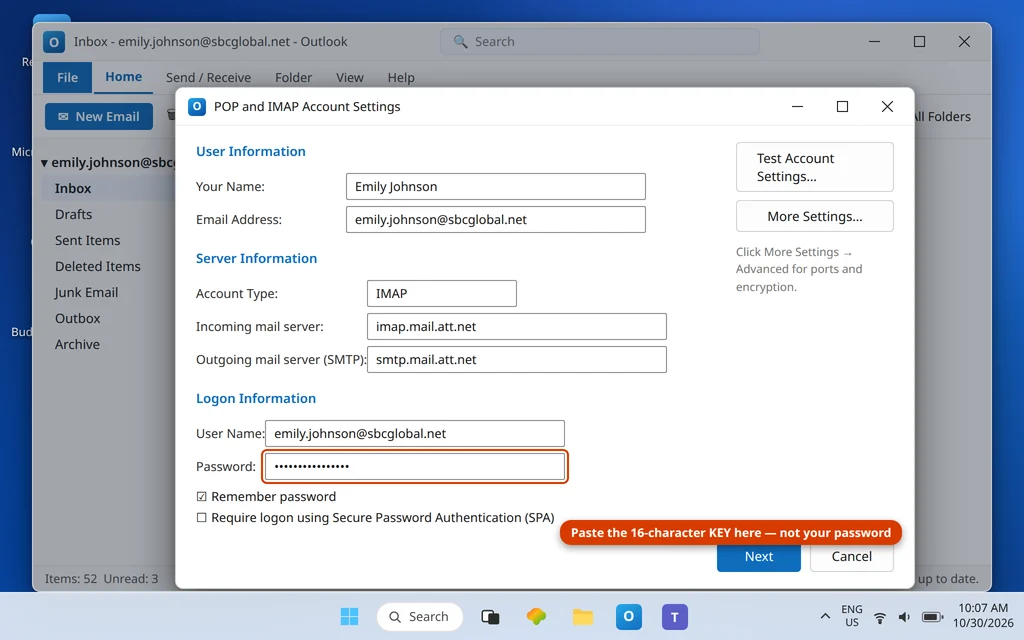Open the Help tab
This screenshot has height=640, width=1024.
[x=401, y=77]
